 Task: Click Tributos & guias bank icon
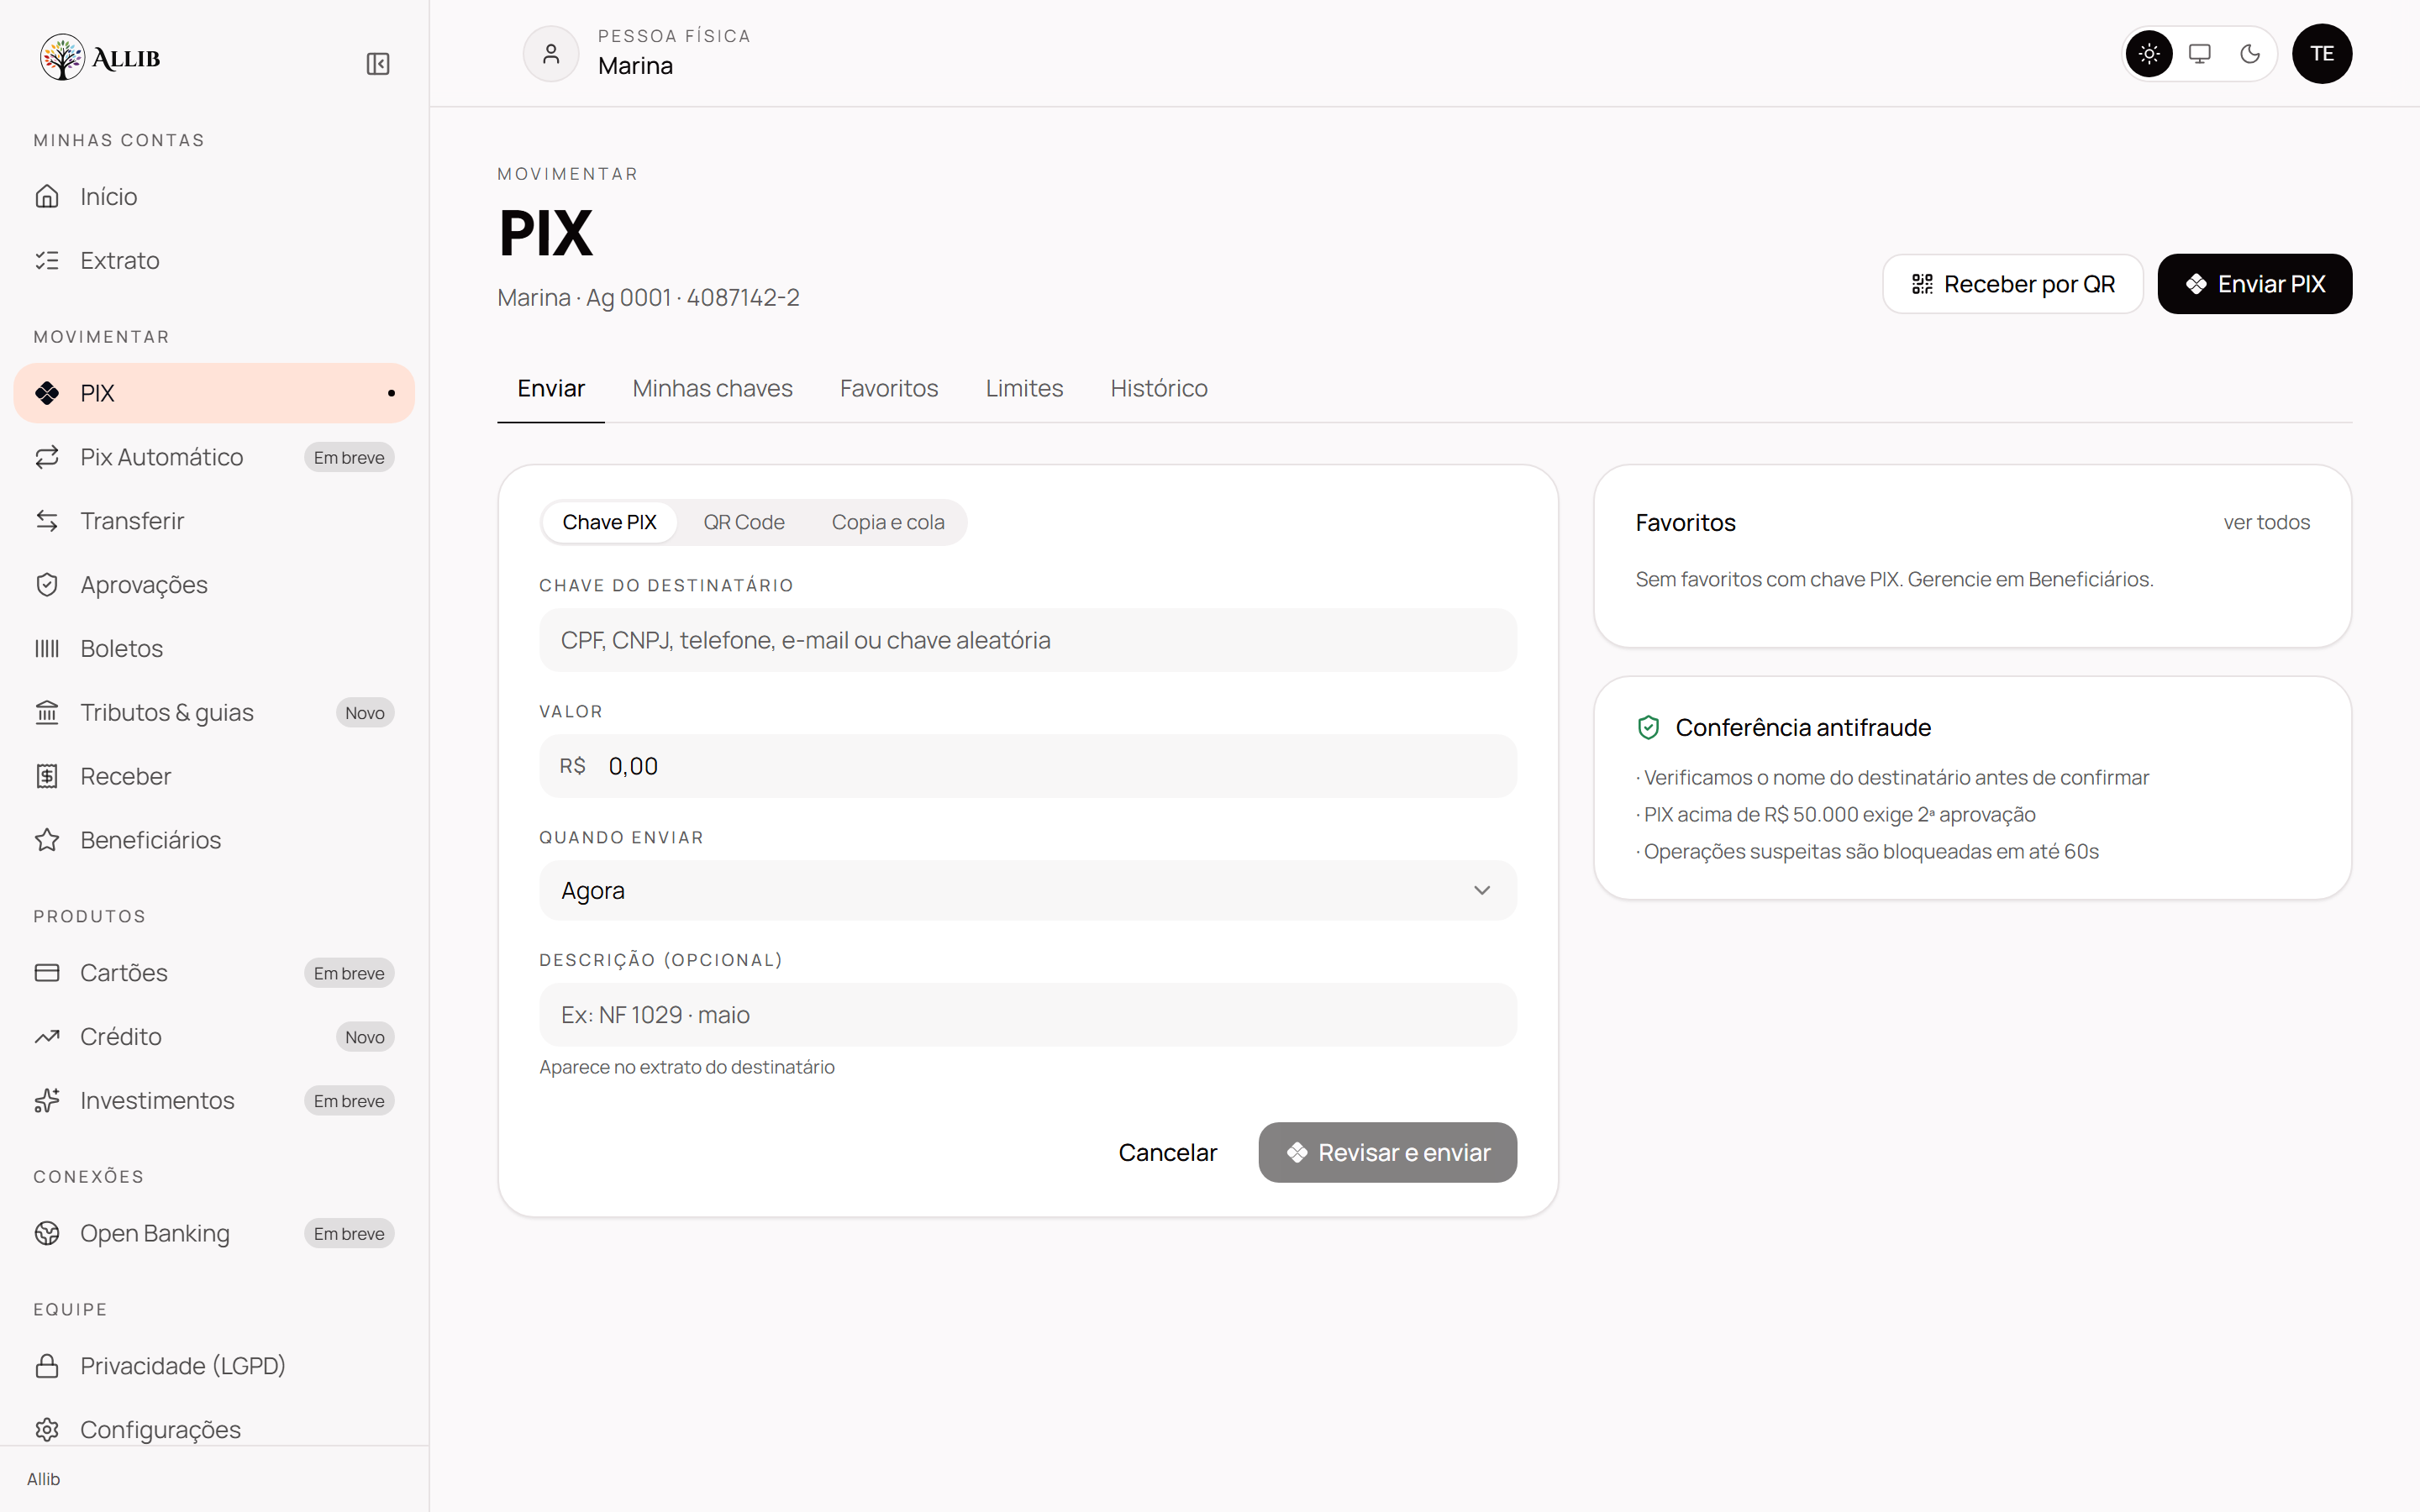pyautogui.click(x=47, y=712)
